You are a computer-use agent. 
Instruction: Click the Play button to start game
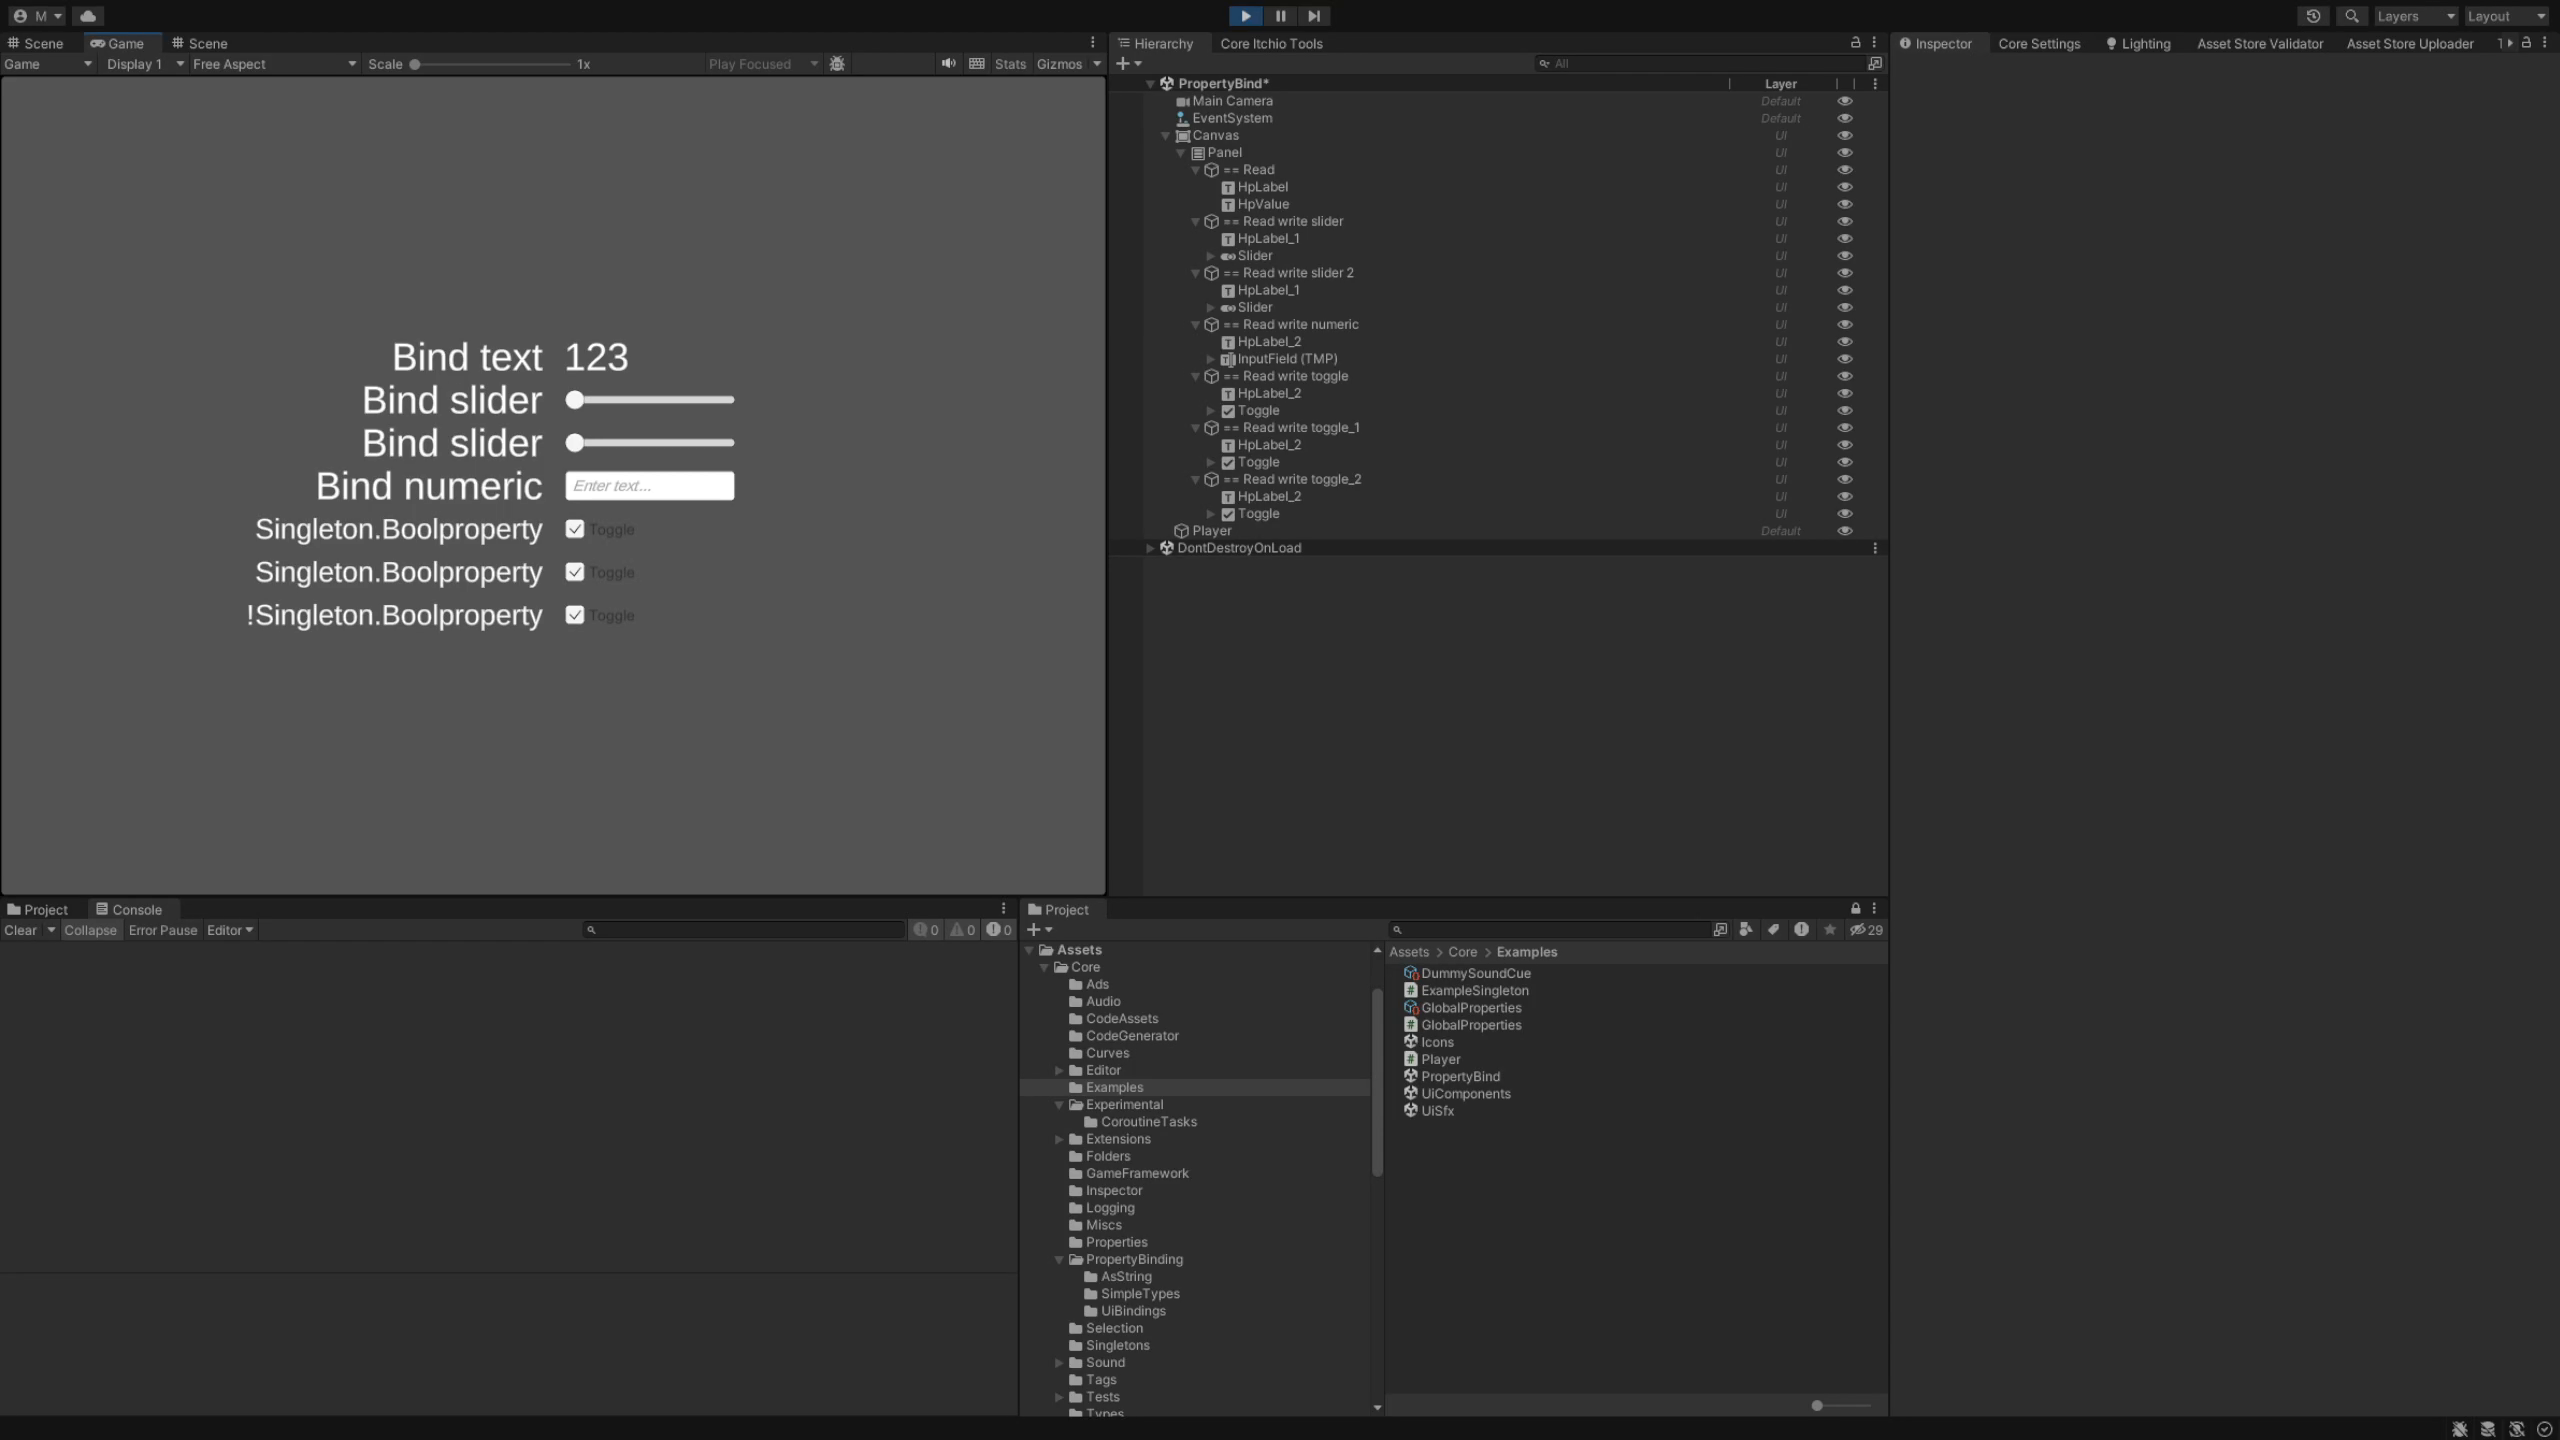(x=1247, y=14)
